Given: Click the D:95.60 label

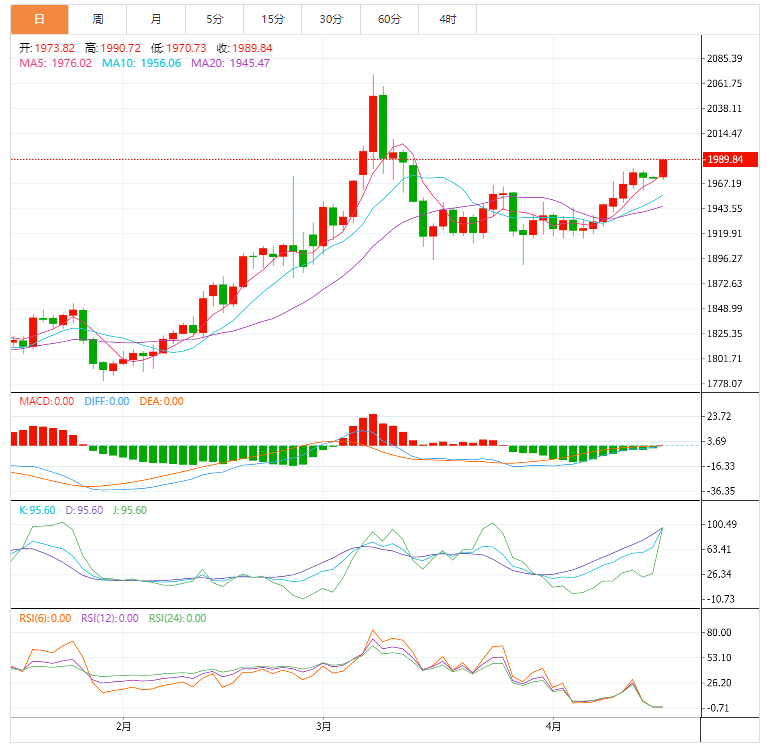Looking at the screenshot, I should pyautogui.click(x=84, y=510).
